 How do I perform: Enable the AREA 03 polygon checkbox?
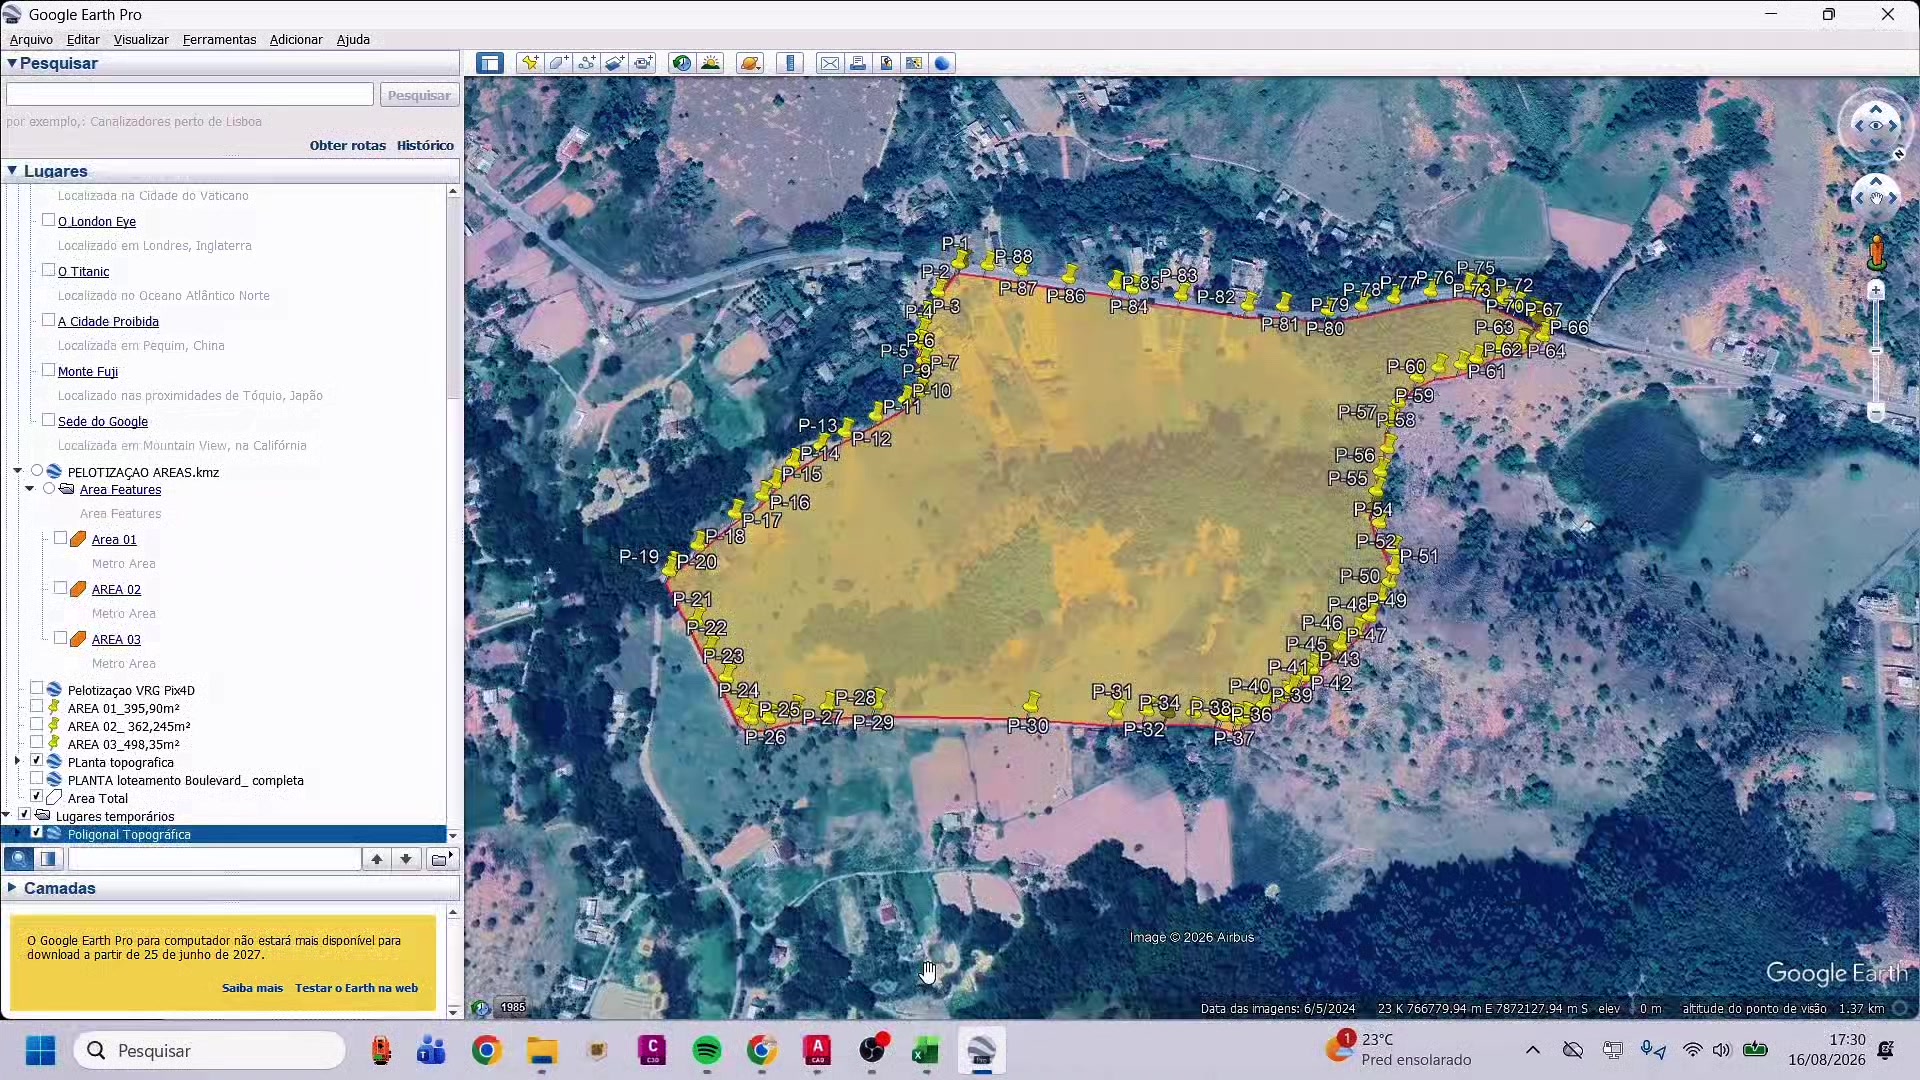point(61,638)
